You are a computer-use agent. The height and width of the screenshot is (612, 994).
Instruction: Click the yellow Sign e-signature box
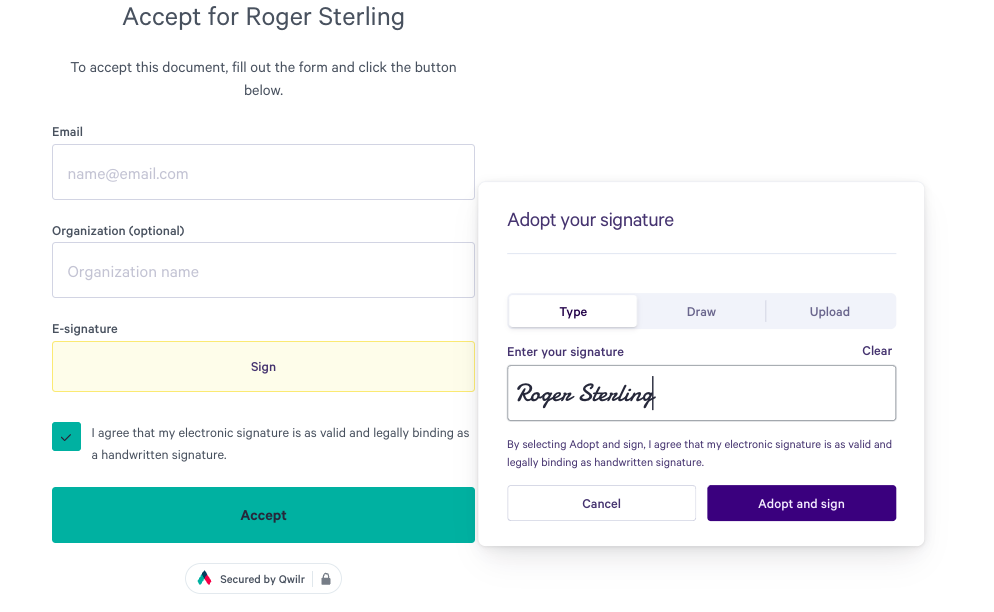coord(263,367)
